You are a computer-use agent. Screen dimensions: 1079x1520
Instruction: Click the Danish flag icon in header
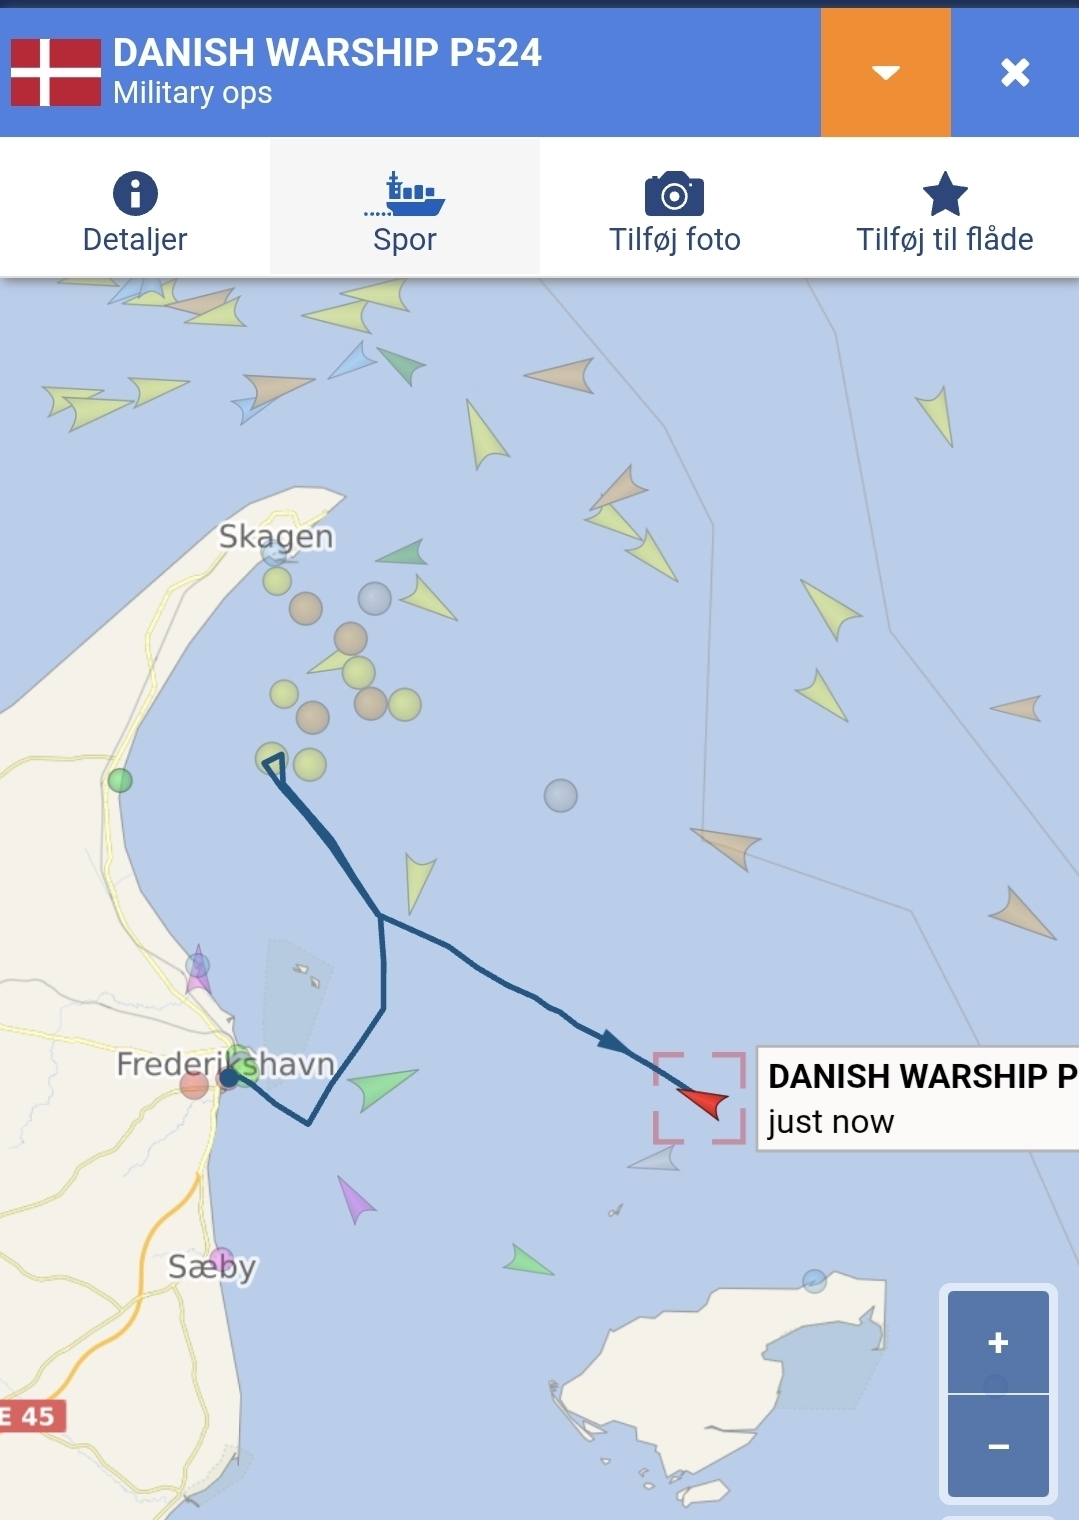tap(56, 72)
